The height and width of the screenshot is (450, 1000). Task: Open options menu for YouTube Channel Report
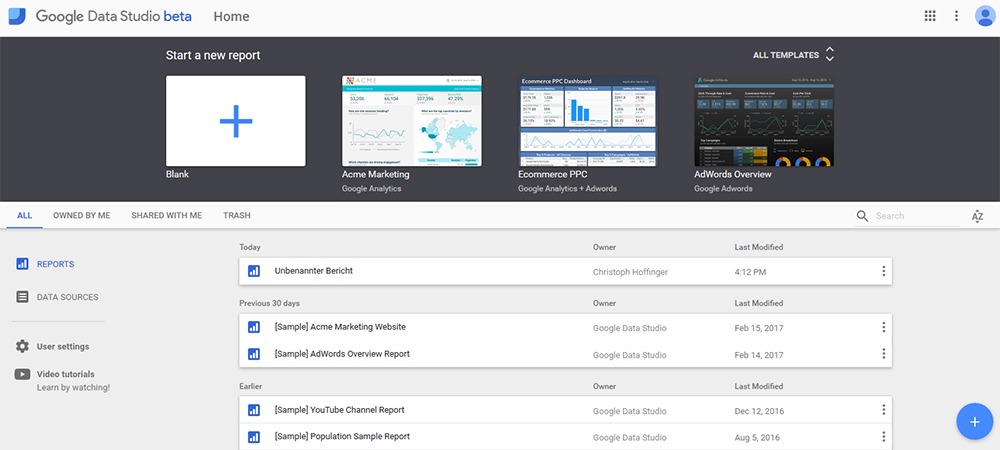(883, 410)
